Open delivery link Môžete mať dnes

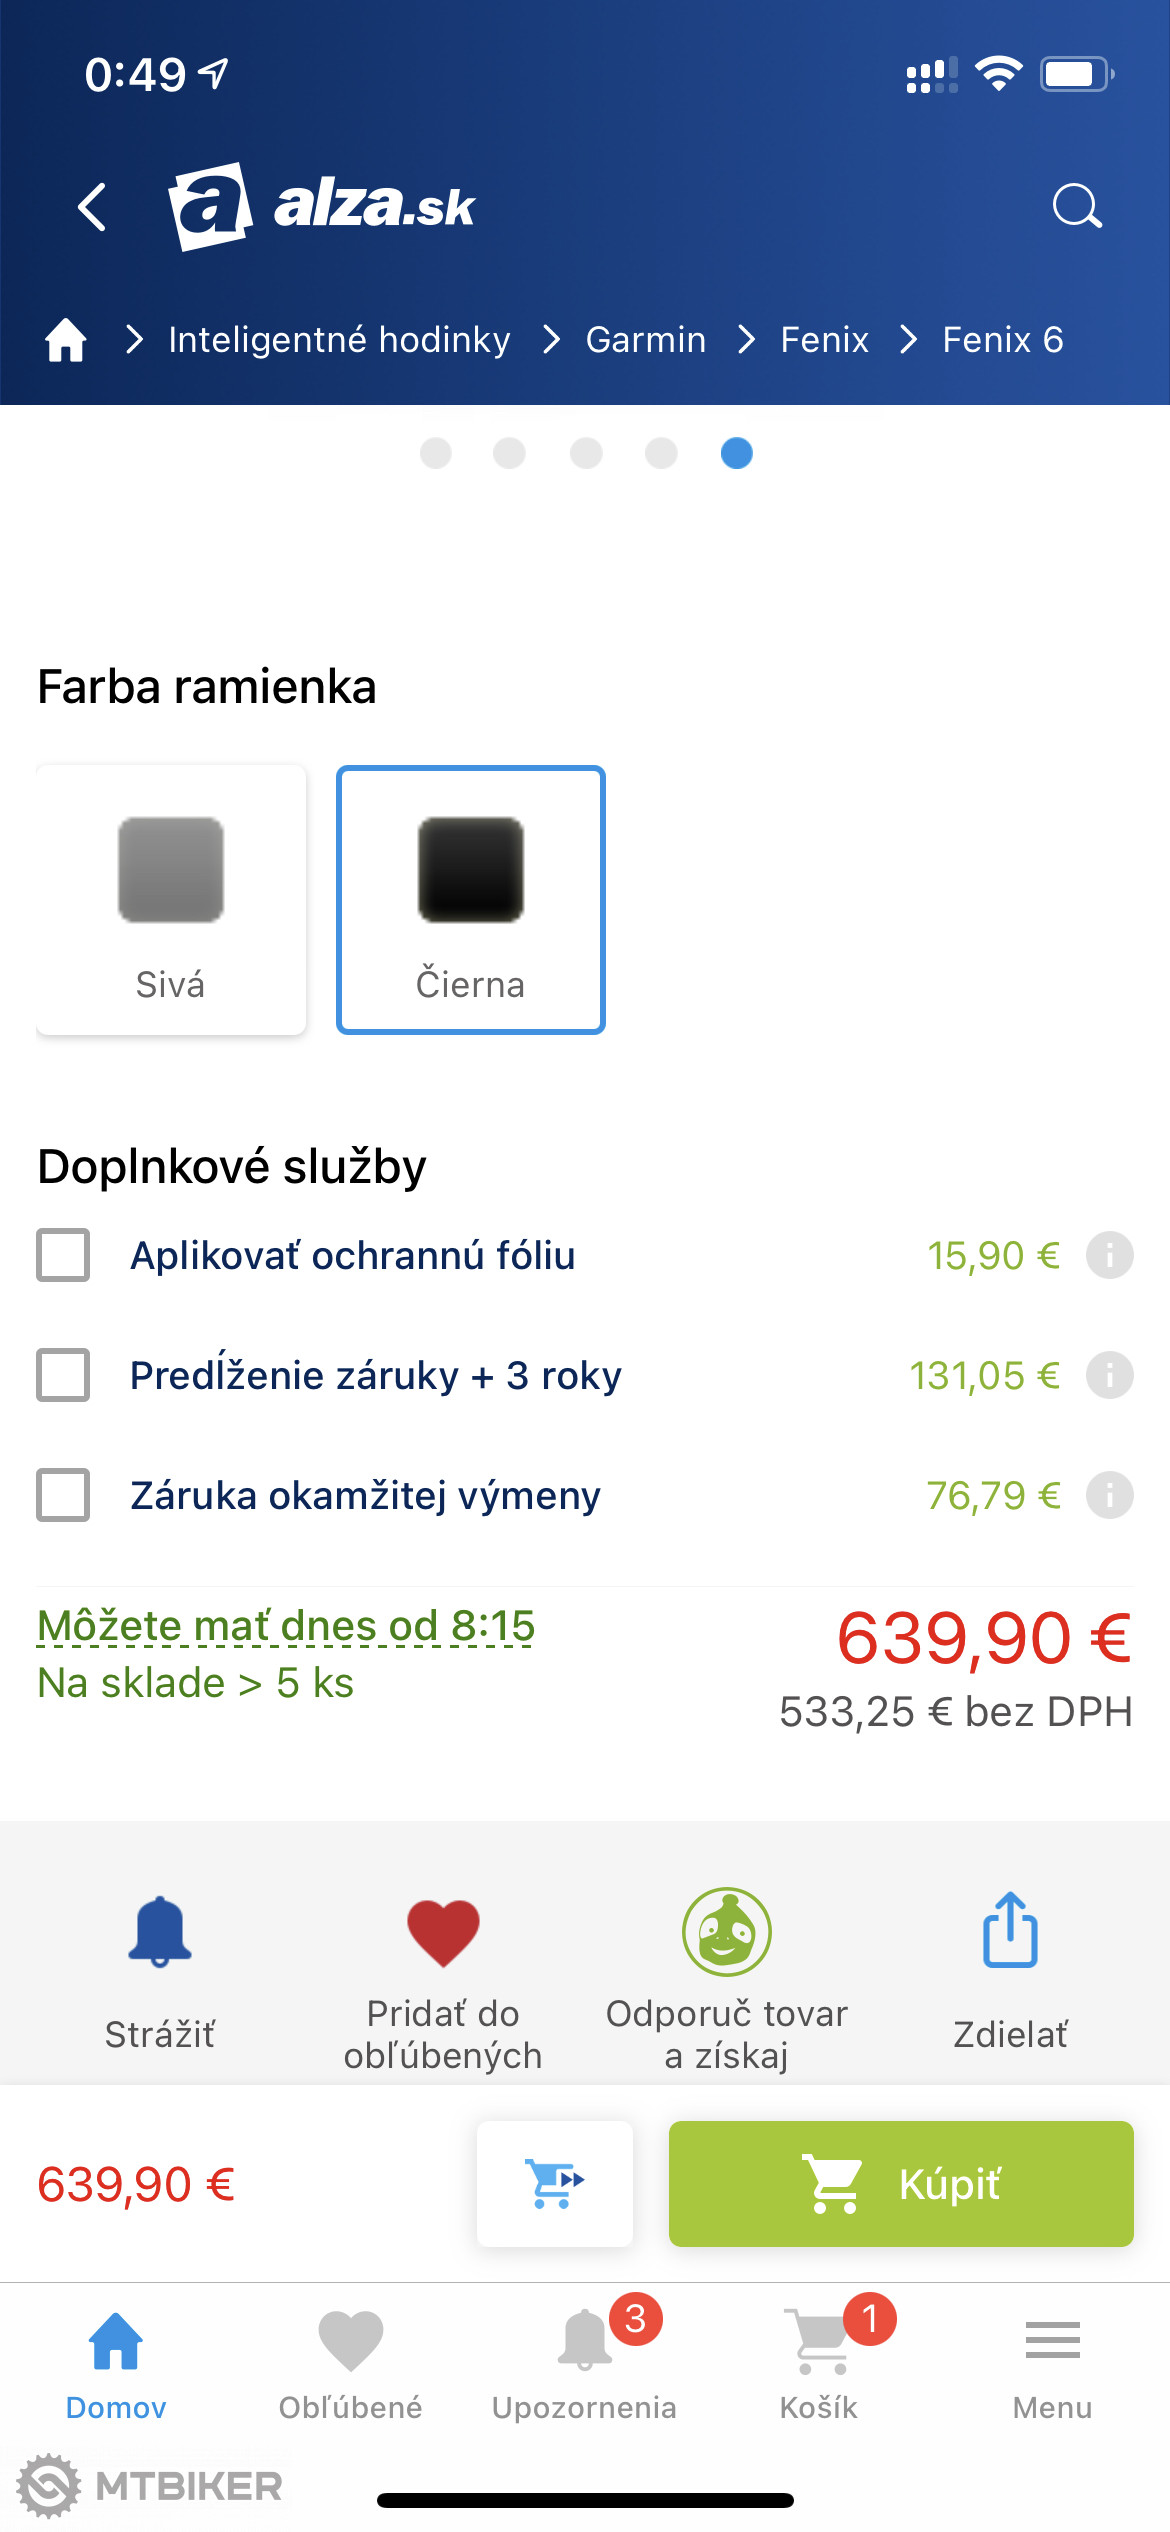[x=286, y=1626]
